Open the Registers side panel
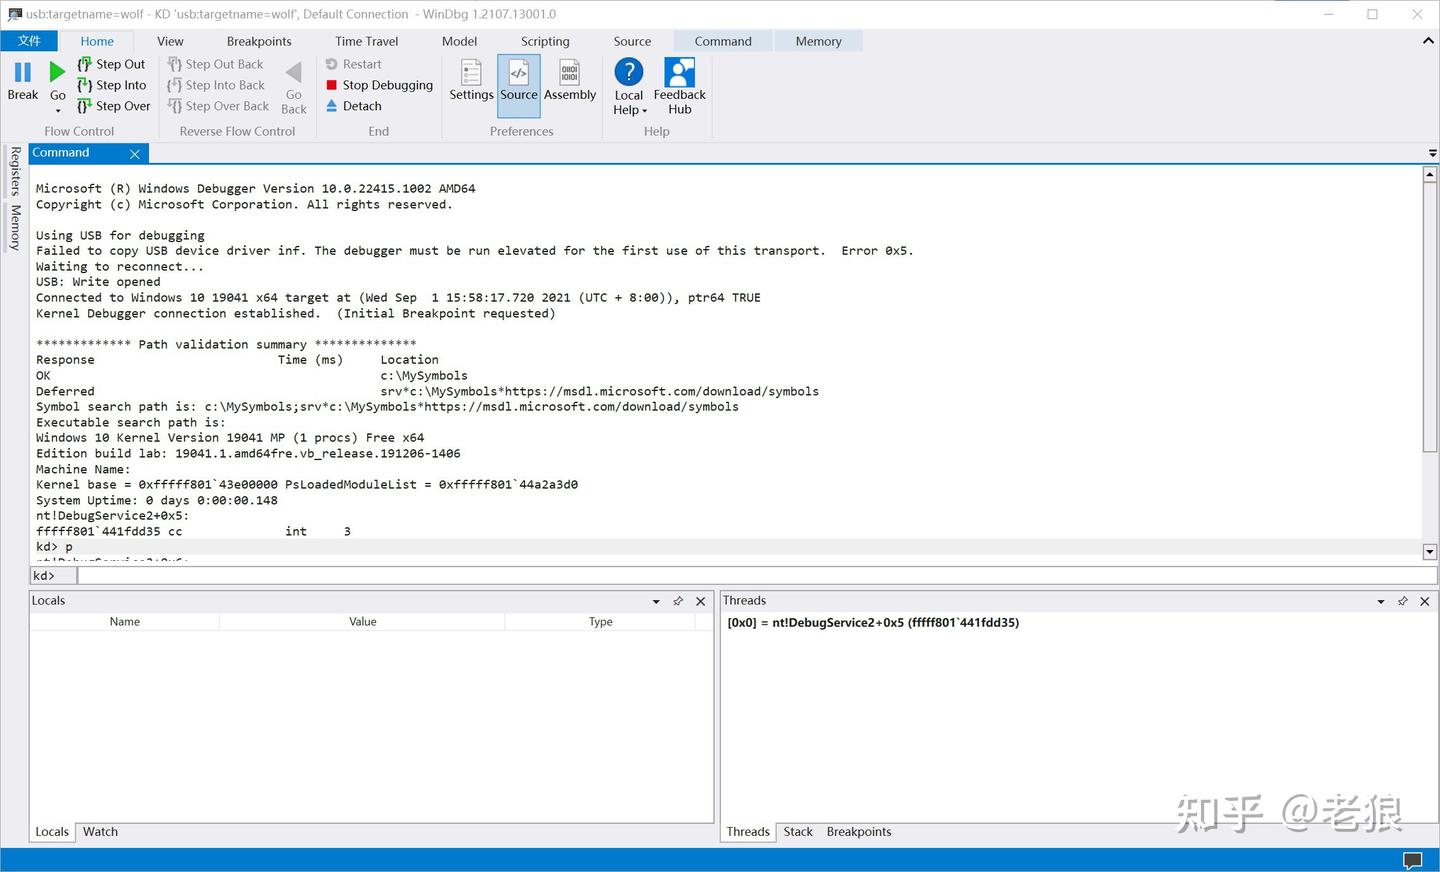This screenshot has height=872, width=1440. click(15, 171)
